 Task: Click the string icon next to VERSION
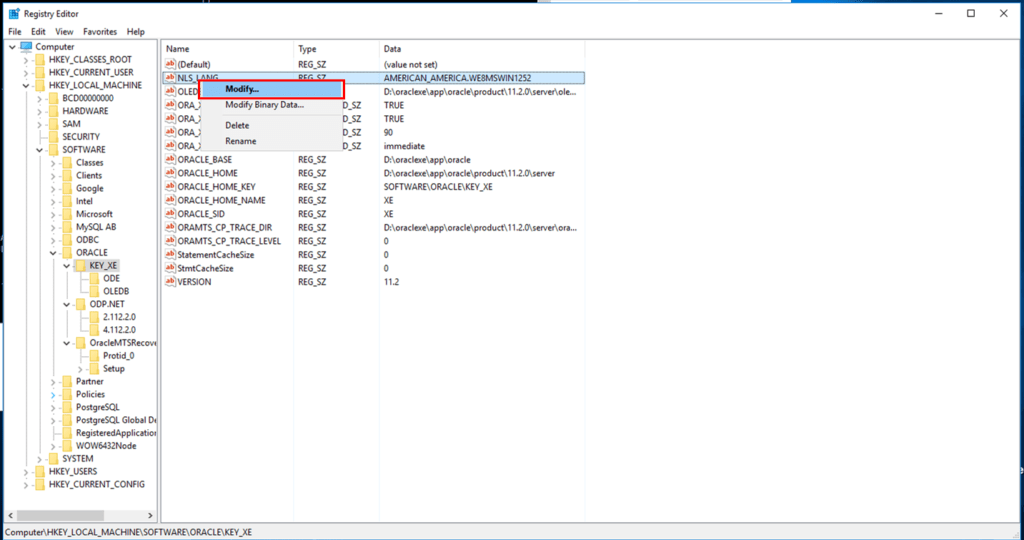(x=170, y=282)
